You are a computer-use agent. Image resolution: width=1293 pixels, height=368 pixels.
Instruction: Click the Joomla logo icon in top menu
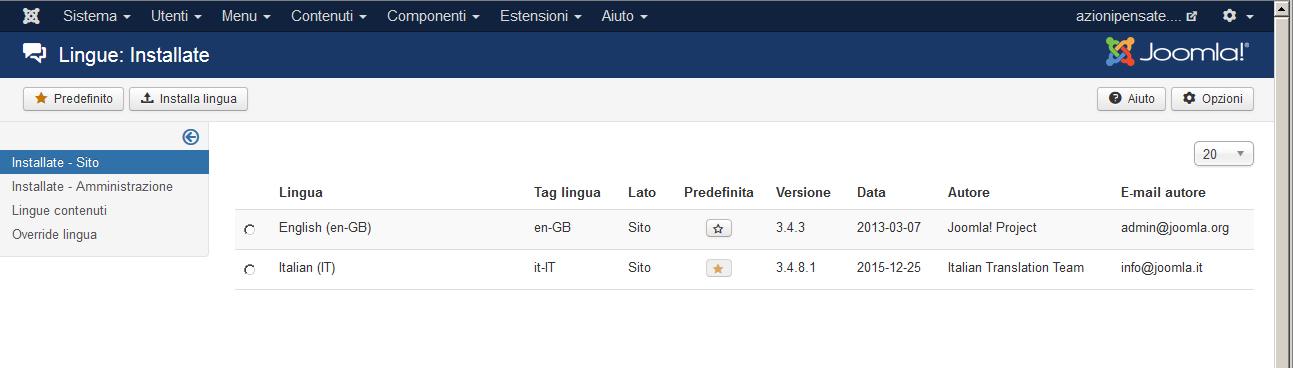[x=31, y=16]
